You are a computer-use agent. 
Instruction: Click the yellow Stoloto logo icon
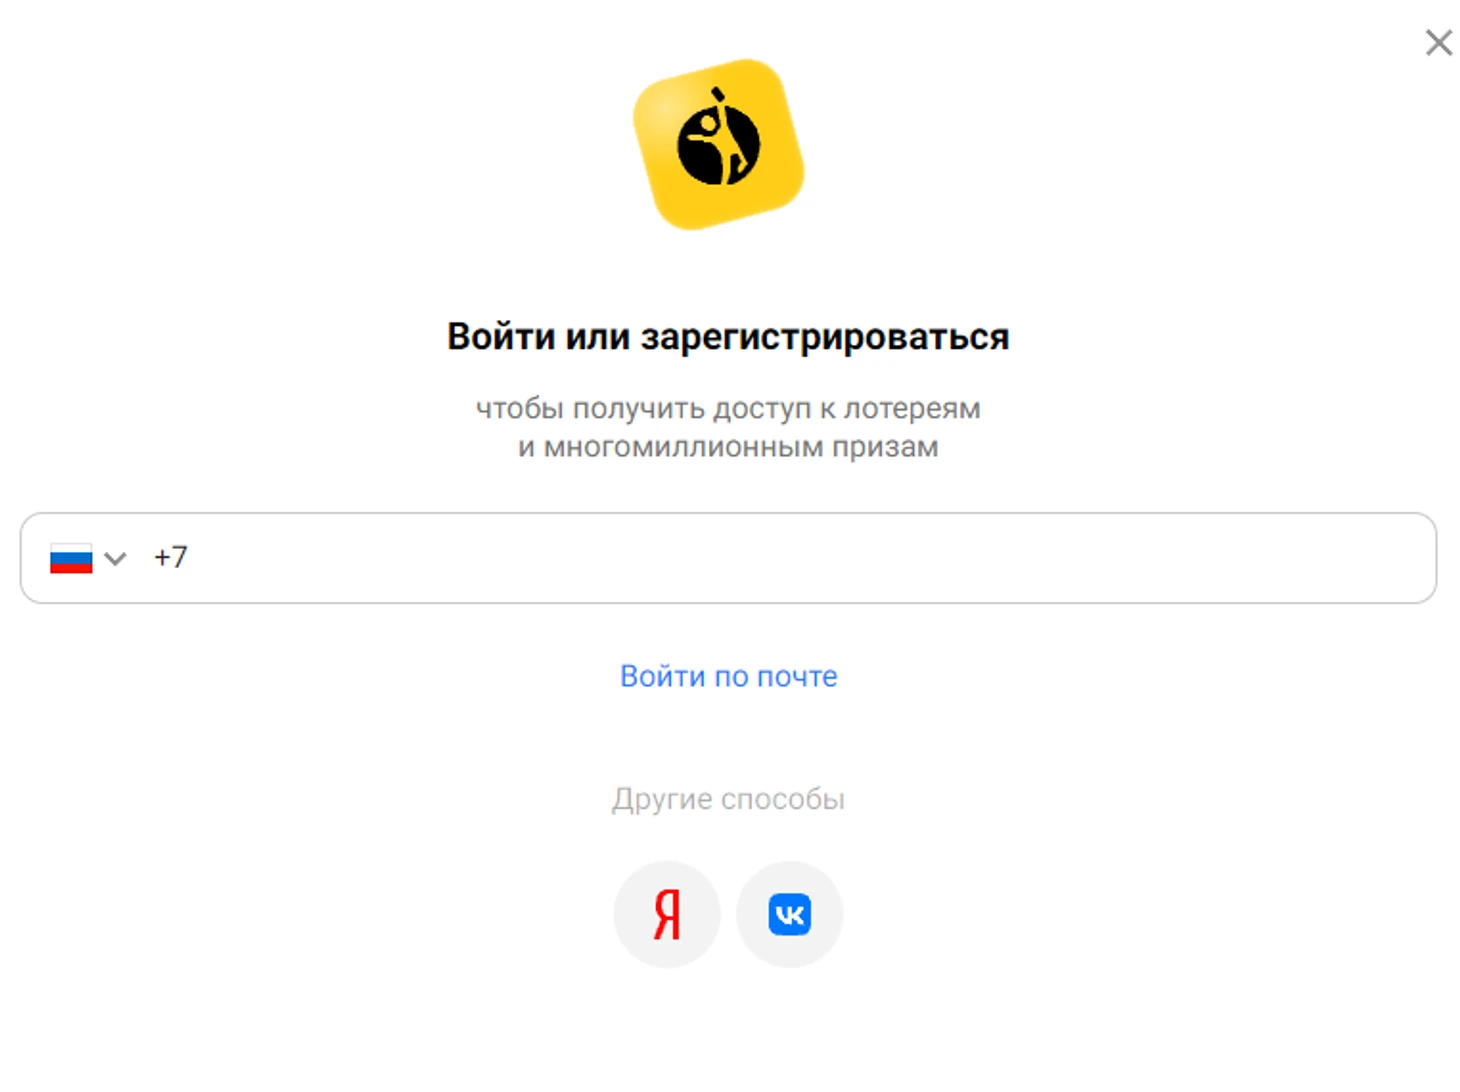[x=719, y=144]
